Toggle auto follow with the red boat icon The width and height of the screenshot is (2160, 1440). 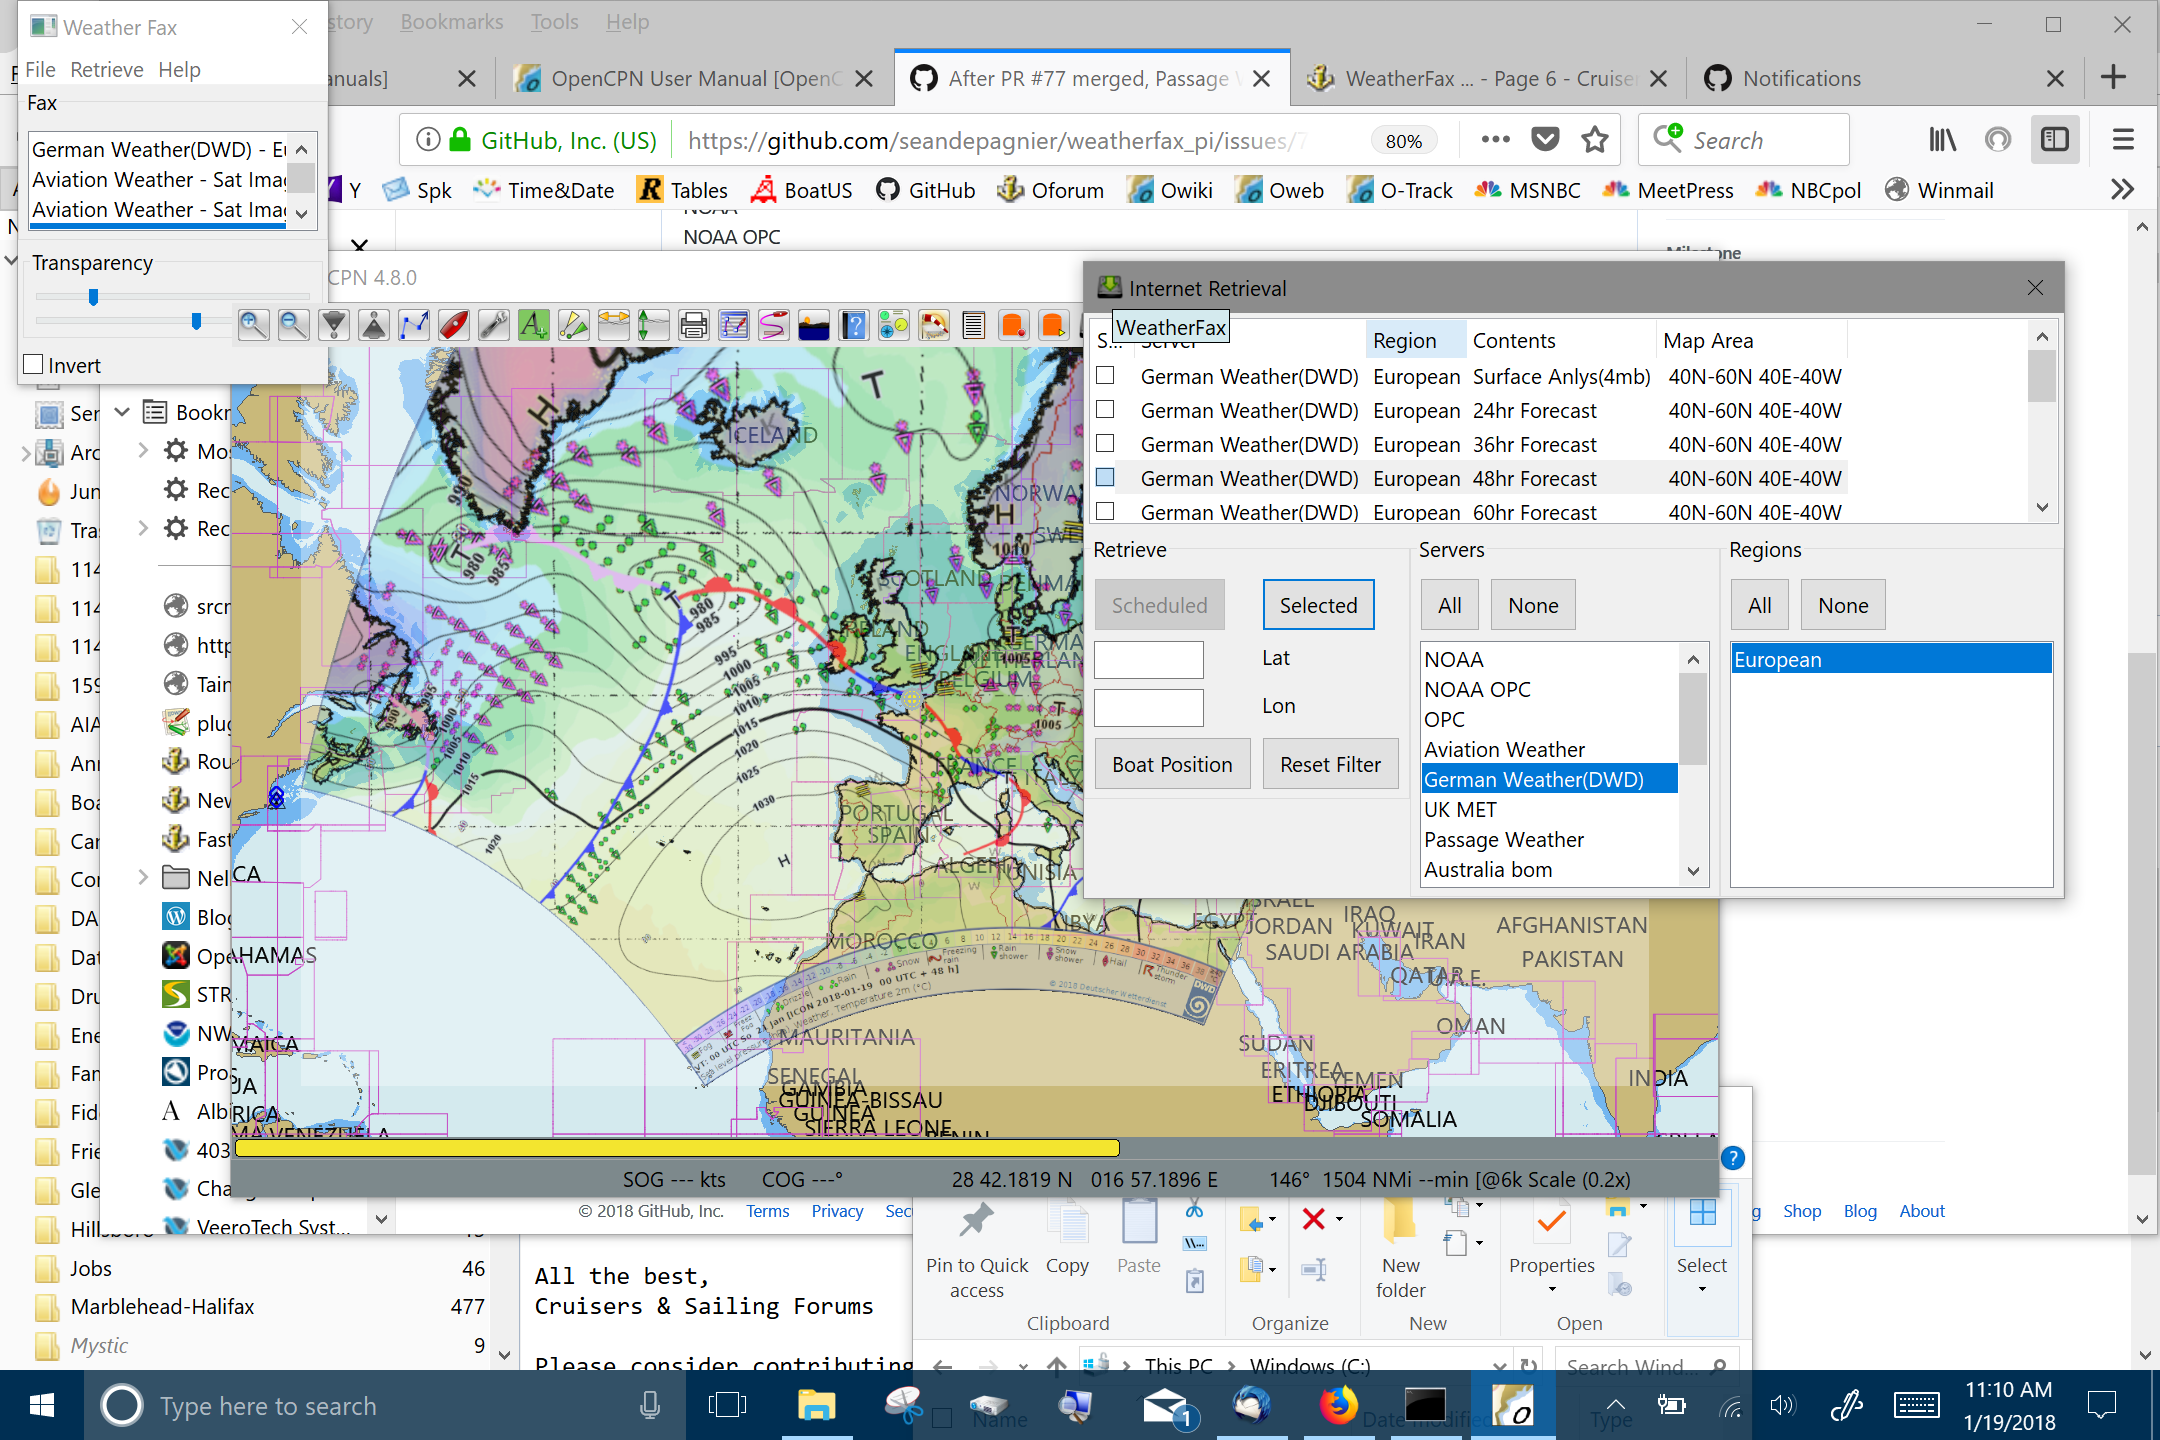tap(454, 325)
